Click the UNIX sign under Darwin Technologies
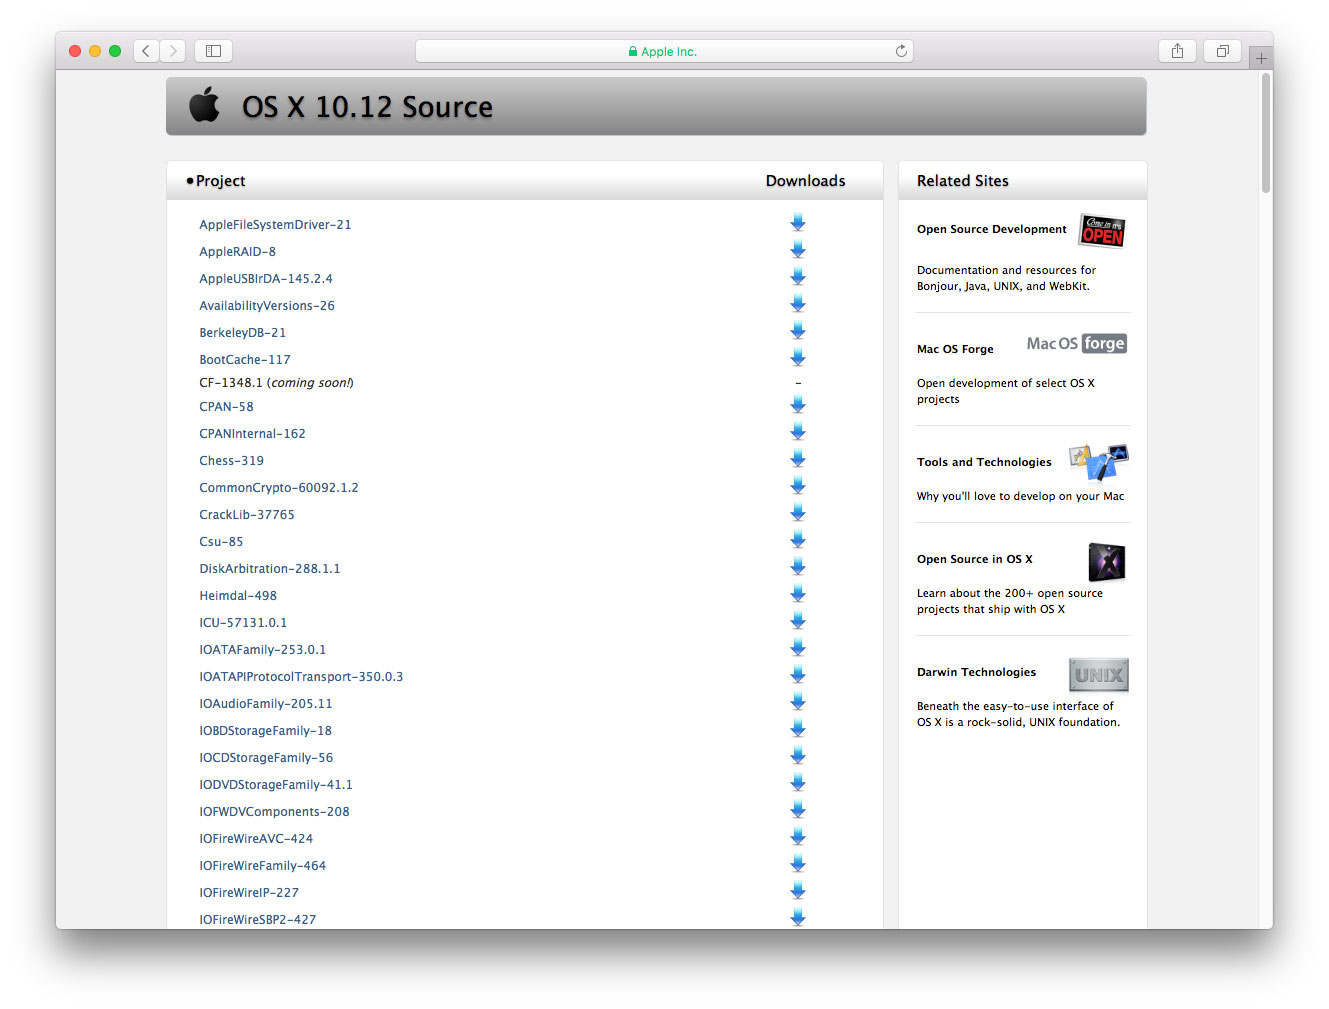The width and height of the screenshot is (1329, 1009). coord(1098,675)
